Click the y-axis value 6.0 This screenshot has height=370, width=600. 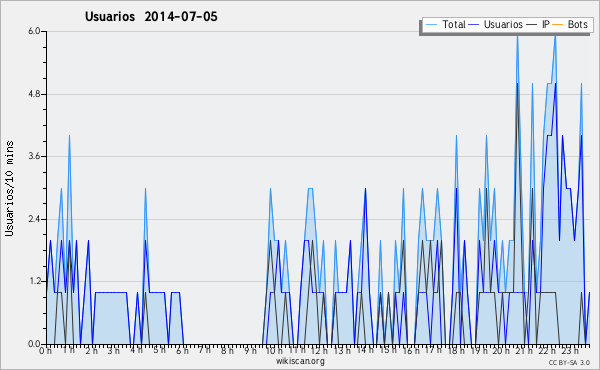34,31
